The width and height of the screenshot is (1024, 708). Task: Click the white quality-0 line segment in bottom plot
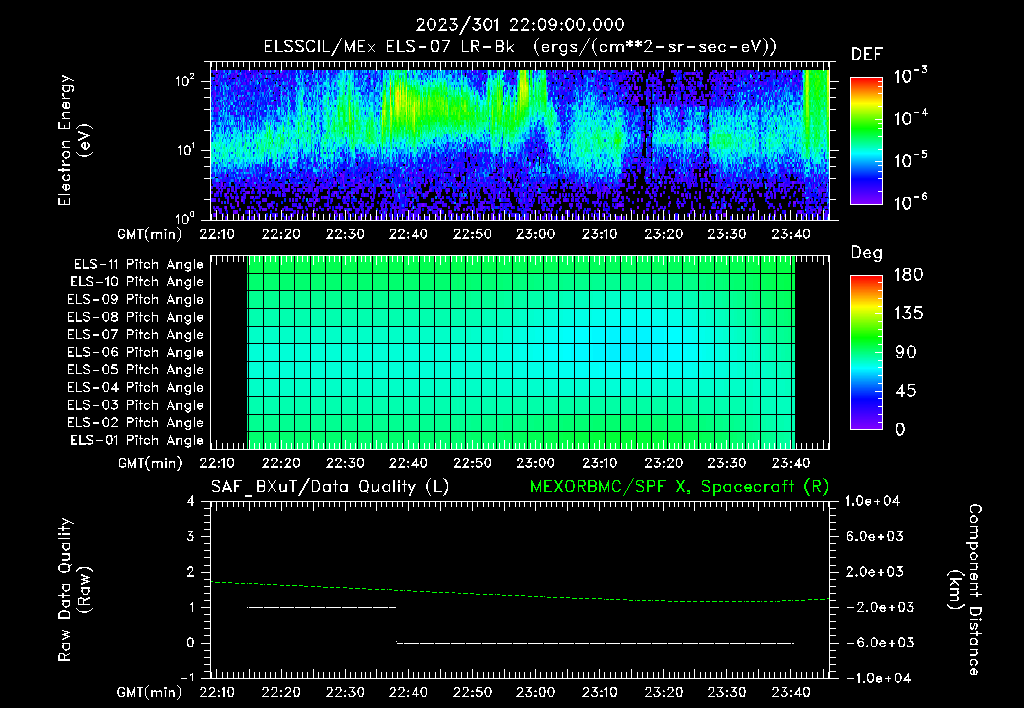(x=595, y=643)
